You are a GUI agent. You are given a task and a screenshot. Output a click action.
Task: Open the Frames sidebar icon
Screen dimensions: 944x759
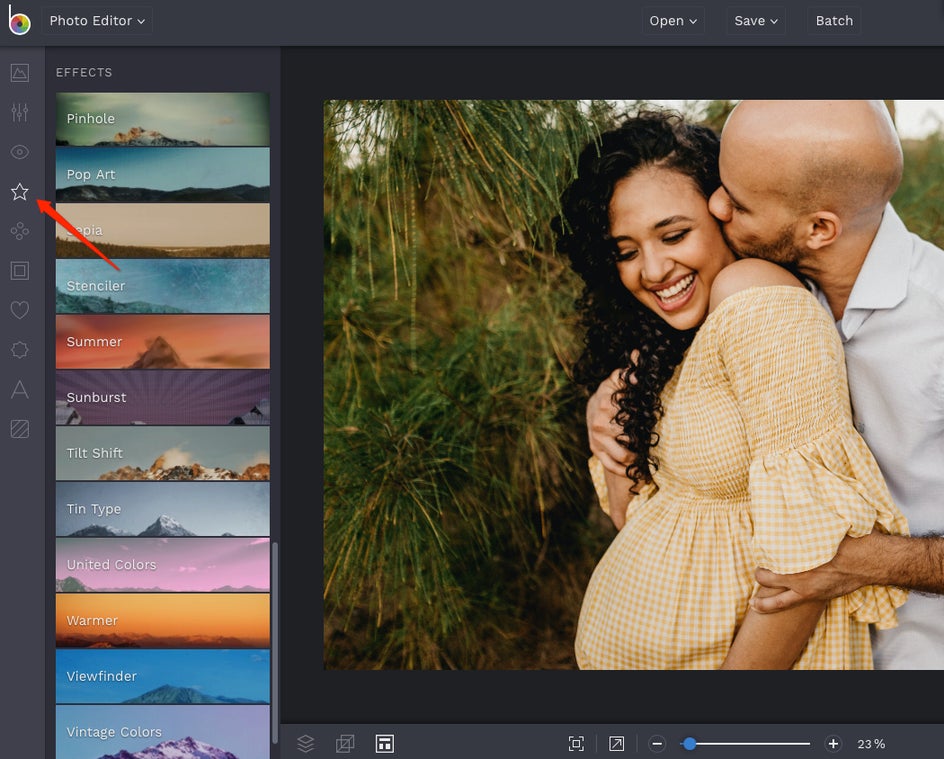coord(20,271)
